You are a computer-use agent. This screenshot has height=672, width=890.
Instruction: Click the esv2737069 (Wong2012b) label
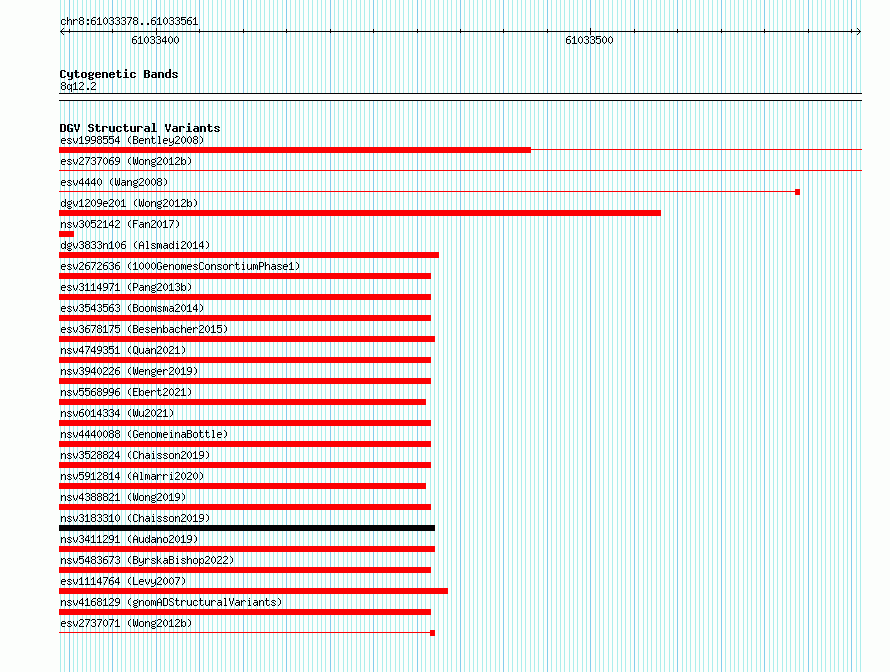click(x=126, y=161)
